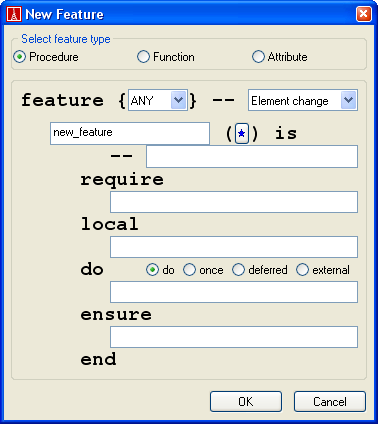Dismiss dialog with Cancel button

click(330, 402)
